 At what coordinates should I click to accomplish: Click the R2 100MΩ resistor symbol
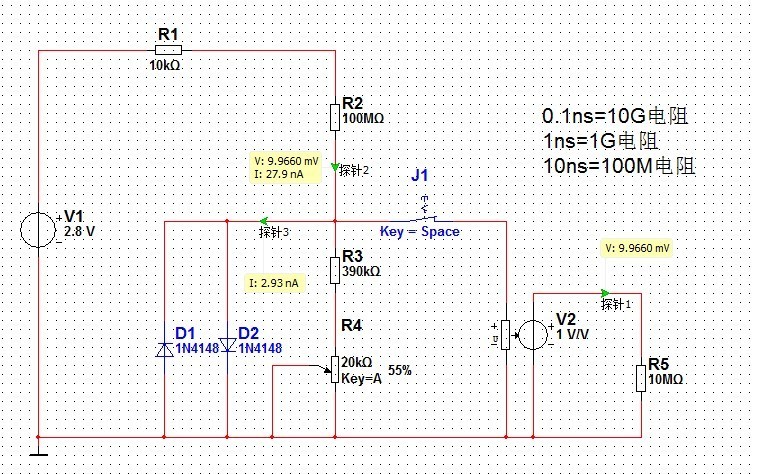334,117
